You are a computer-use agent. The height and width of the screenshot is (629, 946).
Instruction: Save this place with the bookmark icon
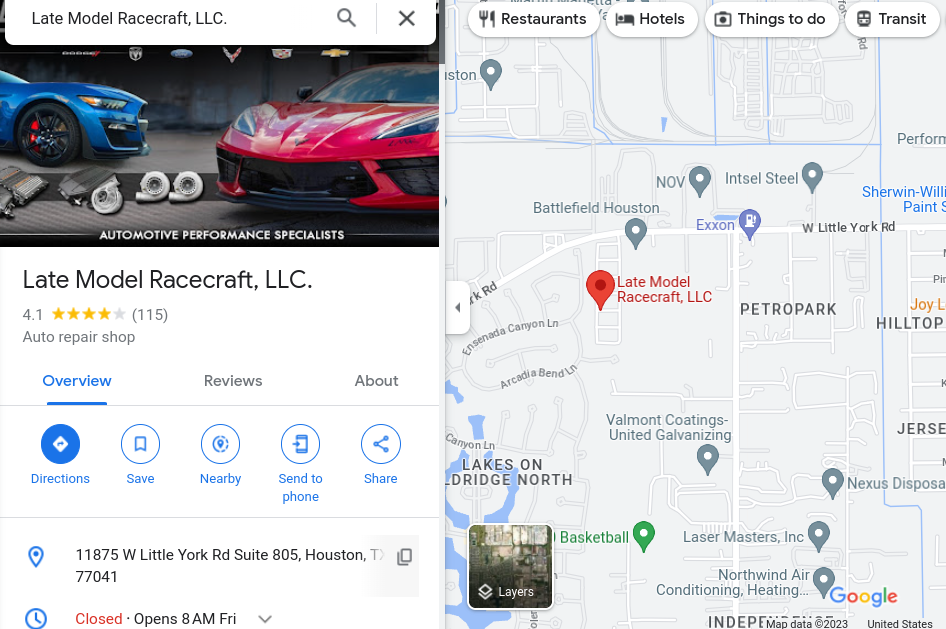(x=141, y=444)
